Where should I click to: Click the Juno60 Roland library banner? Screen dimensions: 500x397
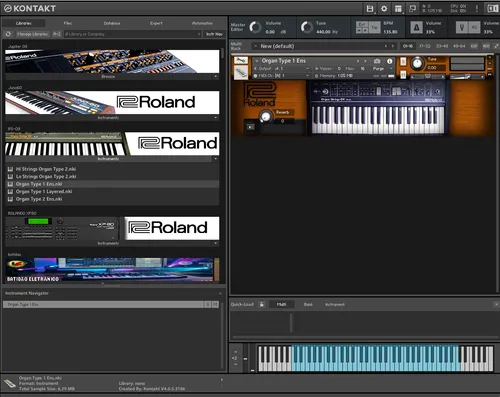(x=112, y=102)
